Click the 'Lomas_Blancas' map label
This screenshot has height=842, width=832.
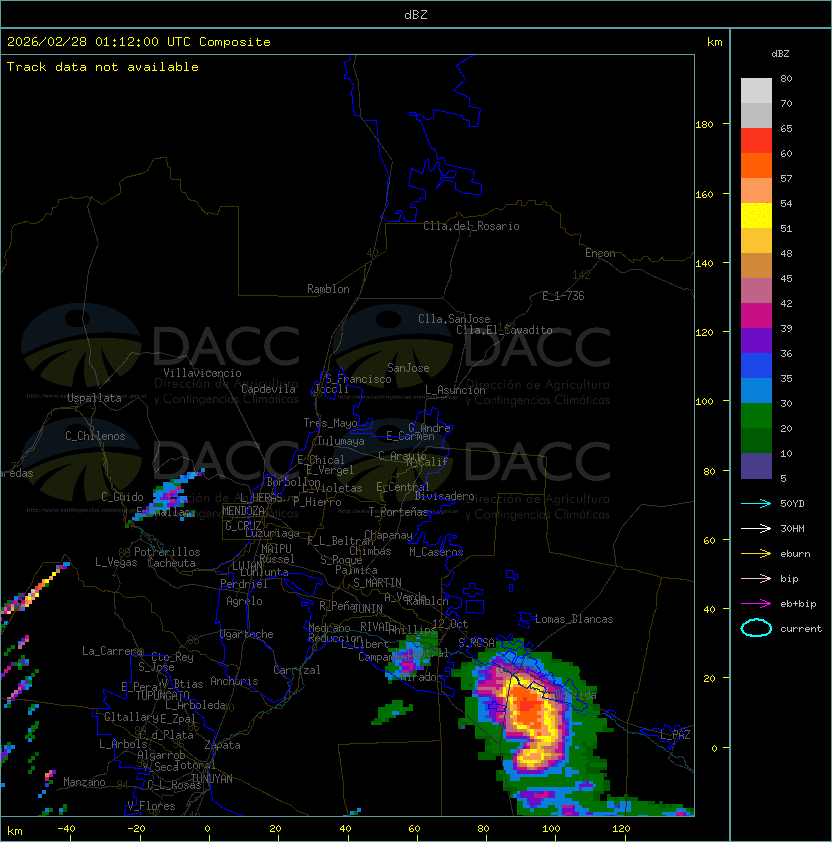click(x=574, y=619)
